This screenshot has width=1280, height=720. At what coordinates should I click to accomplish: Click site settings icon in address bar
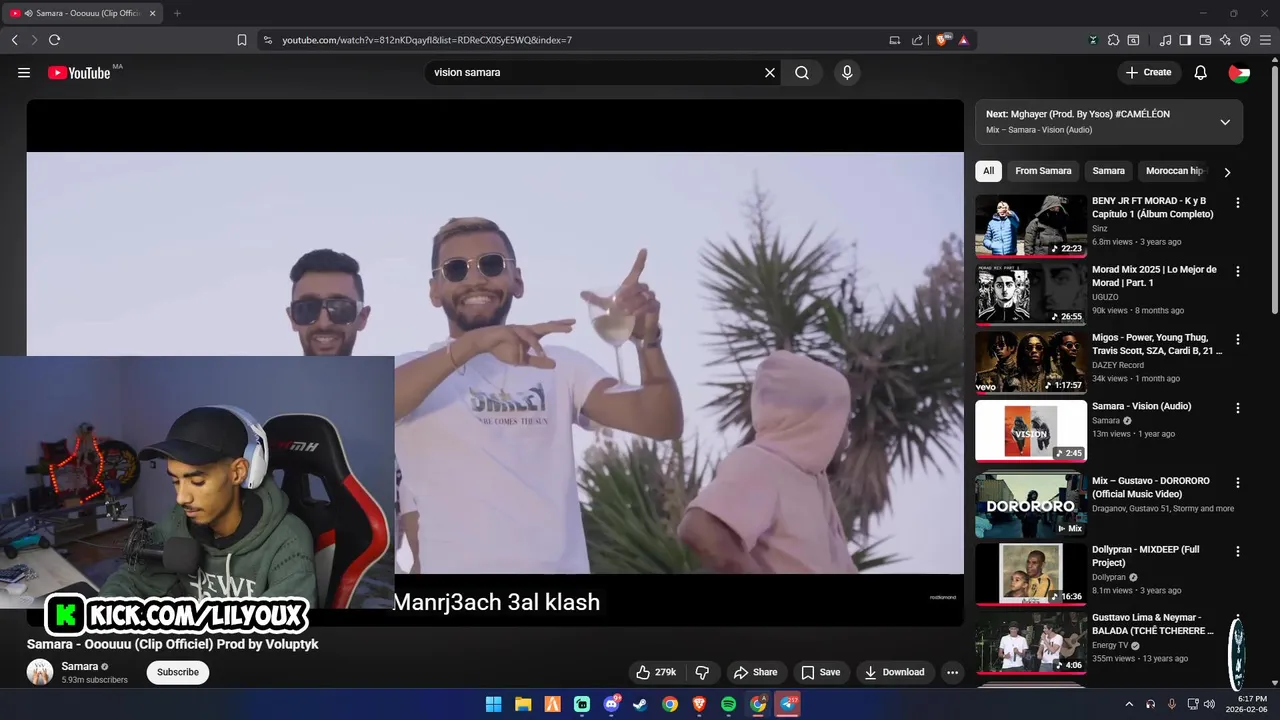coord(267,40)
